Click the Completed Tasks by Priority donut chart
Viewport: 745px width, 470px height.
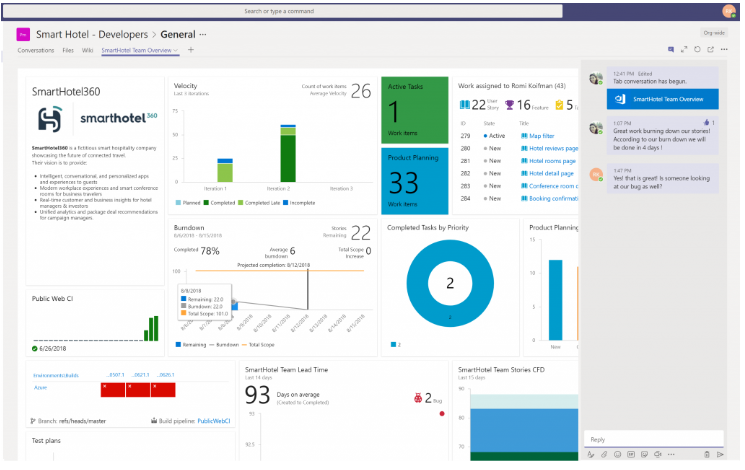coord(450,283)
